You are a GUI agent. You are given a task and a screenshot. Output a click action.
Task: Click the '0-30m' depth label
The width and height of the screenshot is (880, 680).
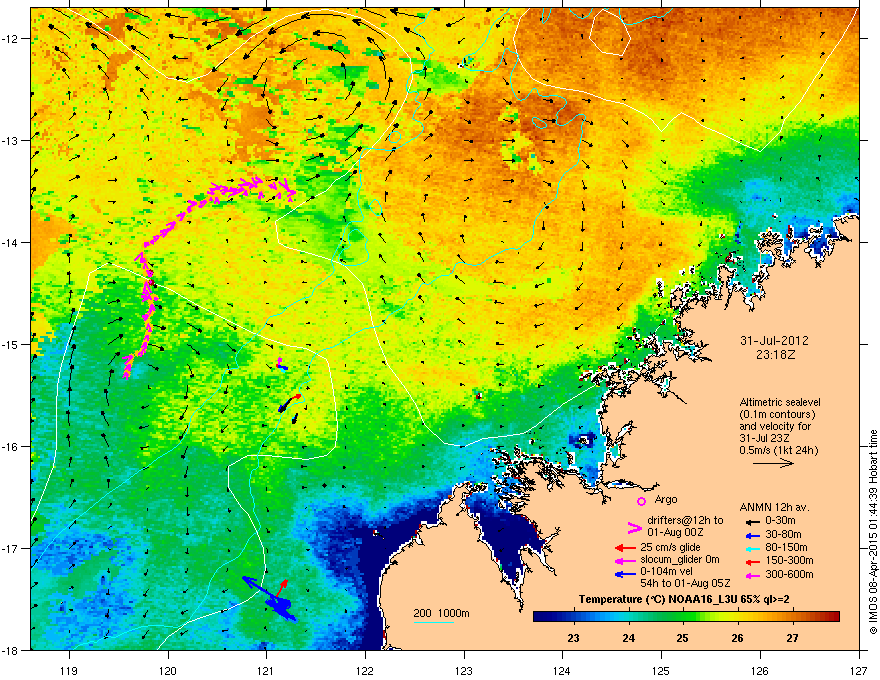(x=780, y=521)
